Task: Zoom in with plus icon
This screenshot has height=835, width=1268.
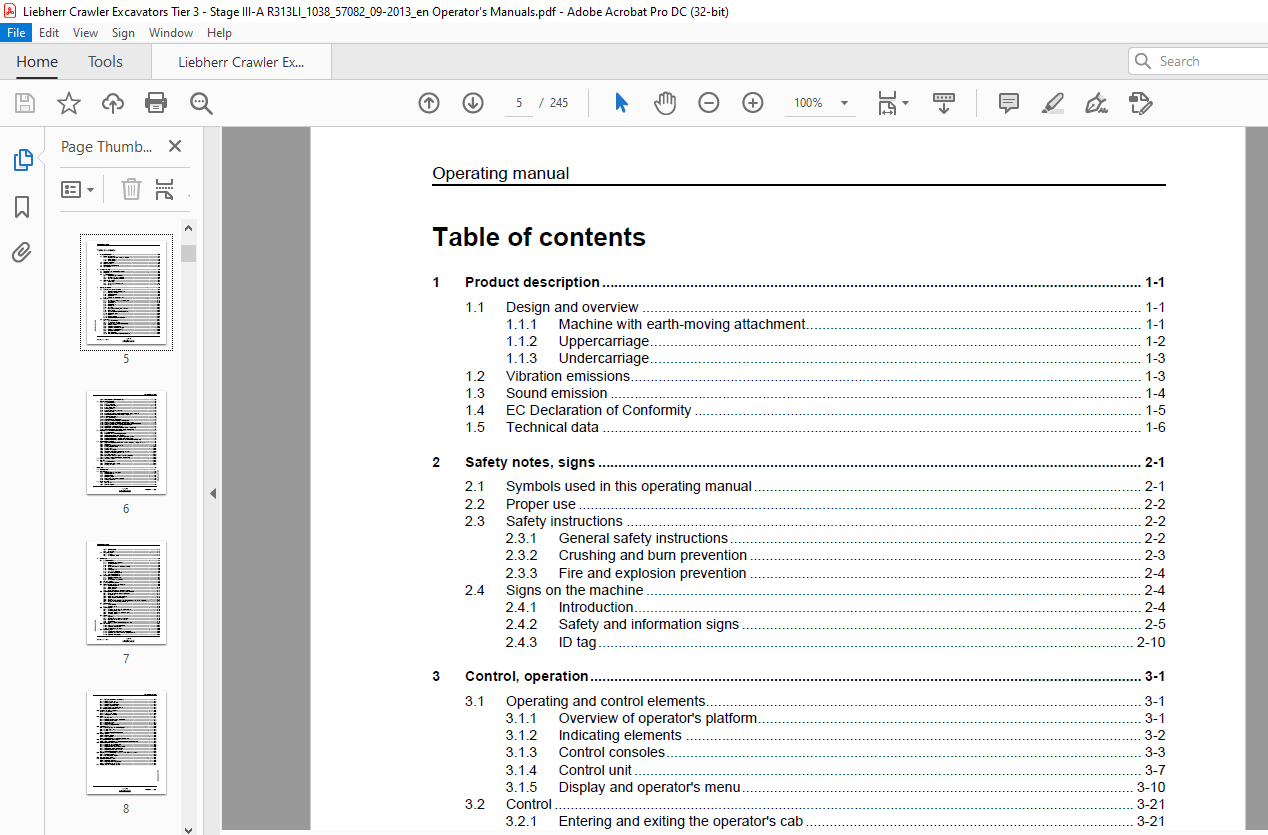Action: (x=753, y=103)
